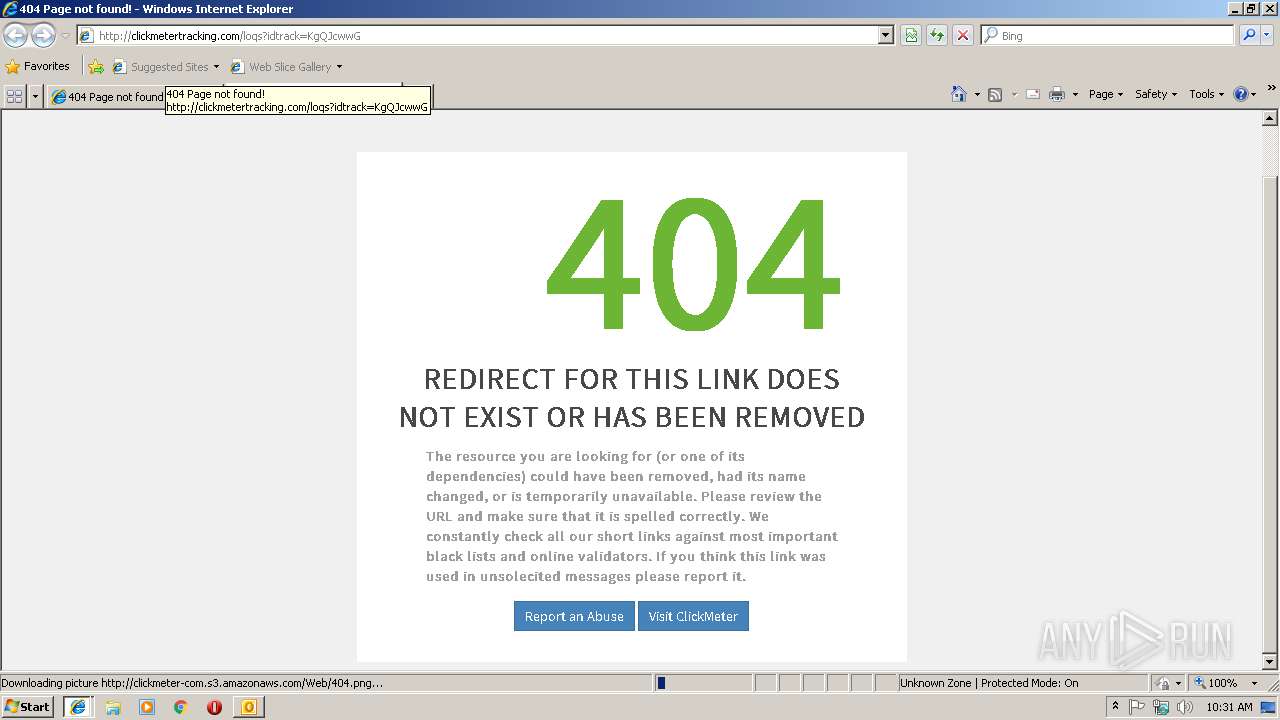Click the security lock status icon

tap(1163, 683)
